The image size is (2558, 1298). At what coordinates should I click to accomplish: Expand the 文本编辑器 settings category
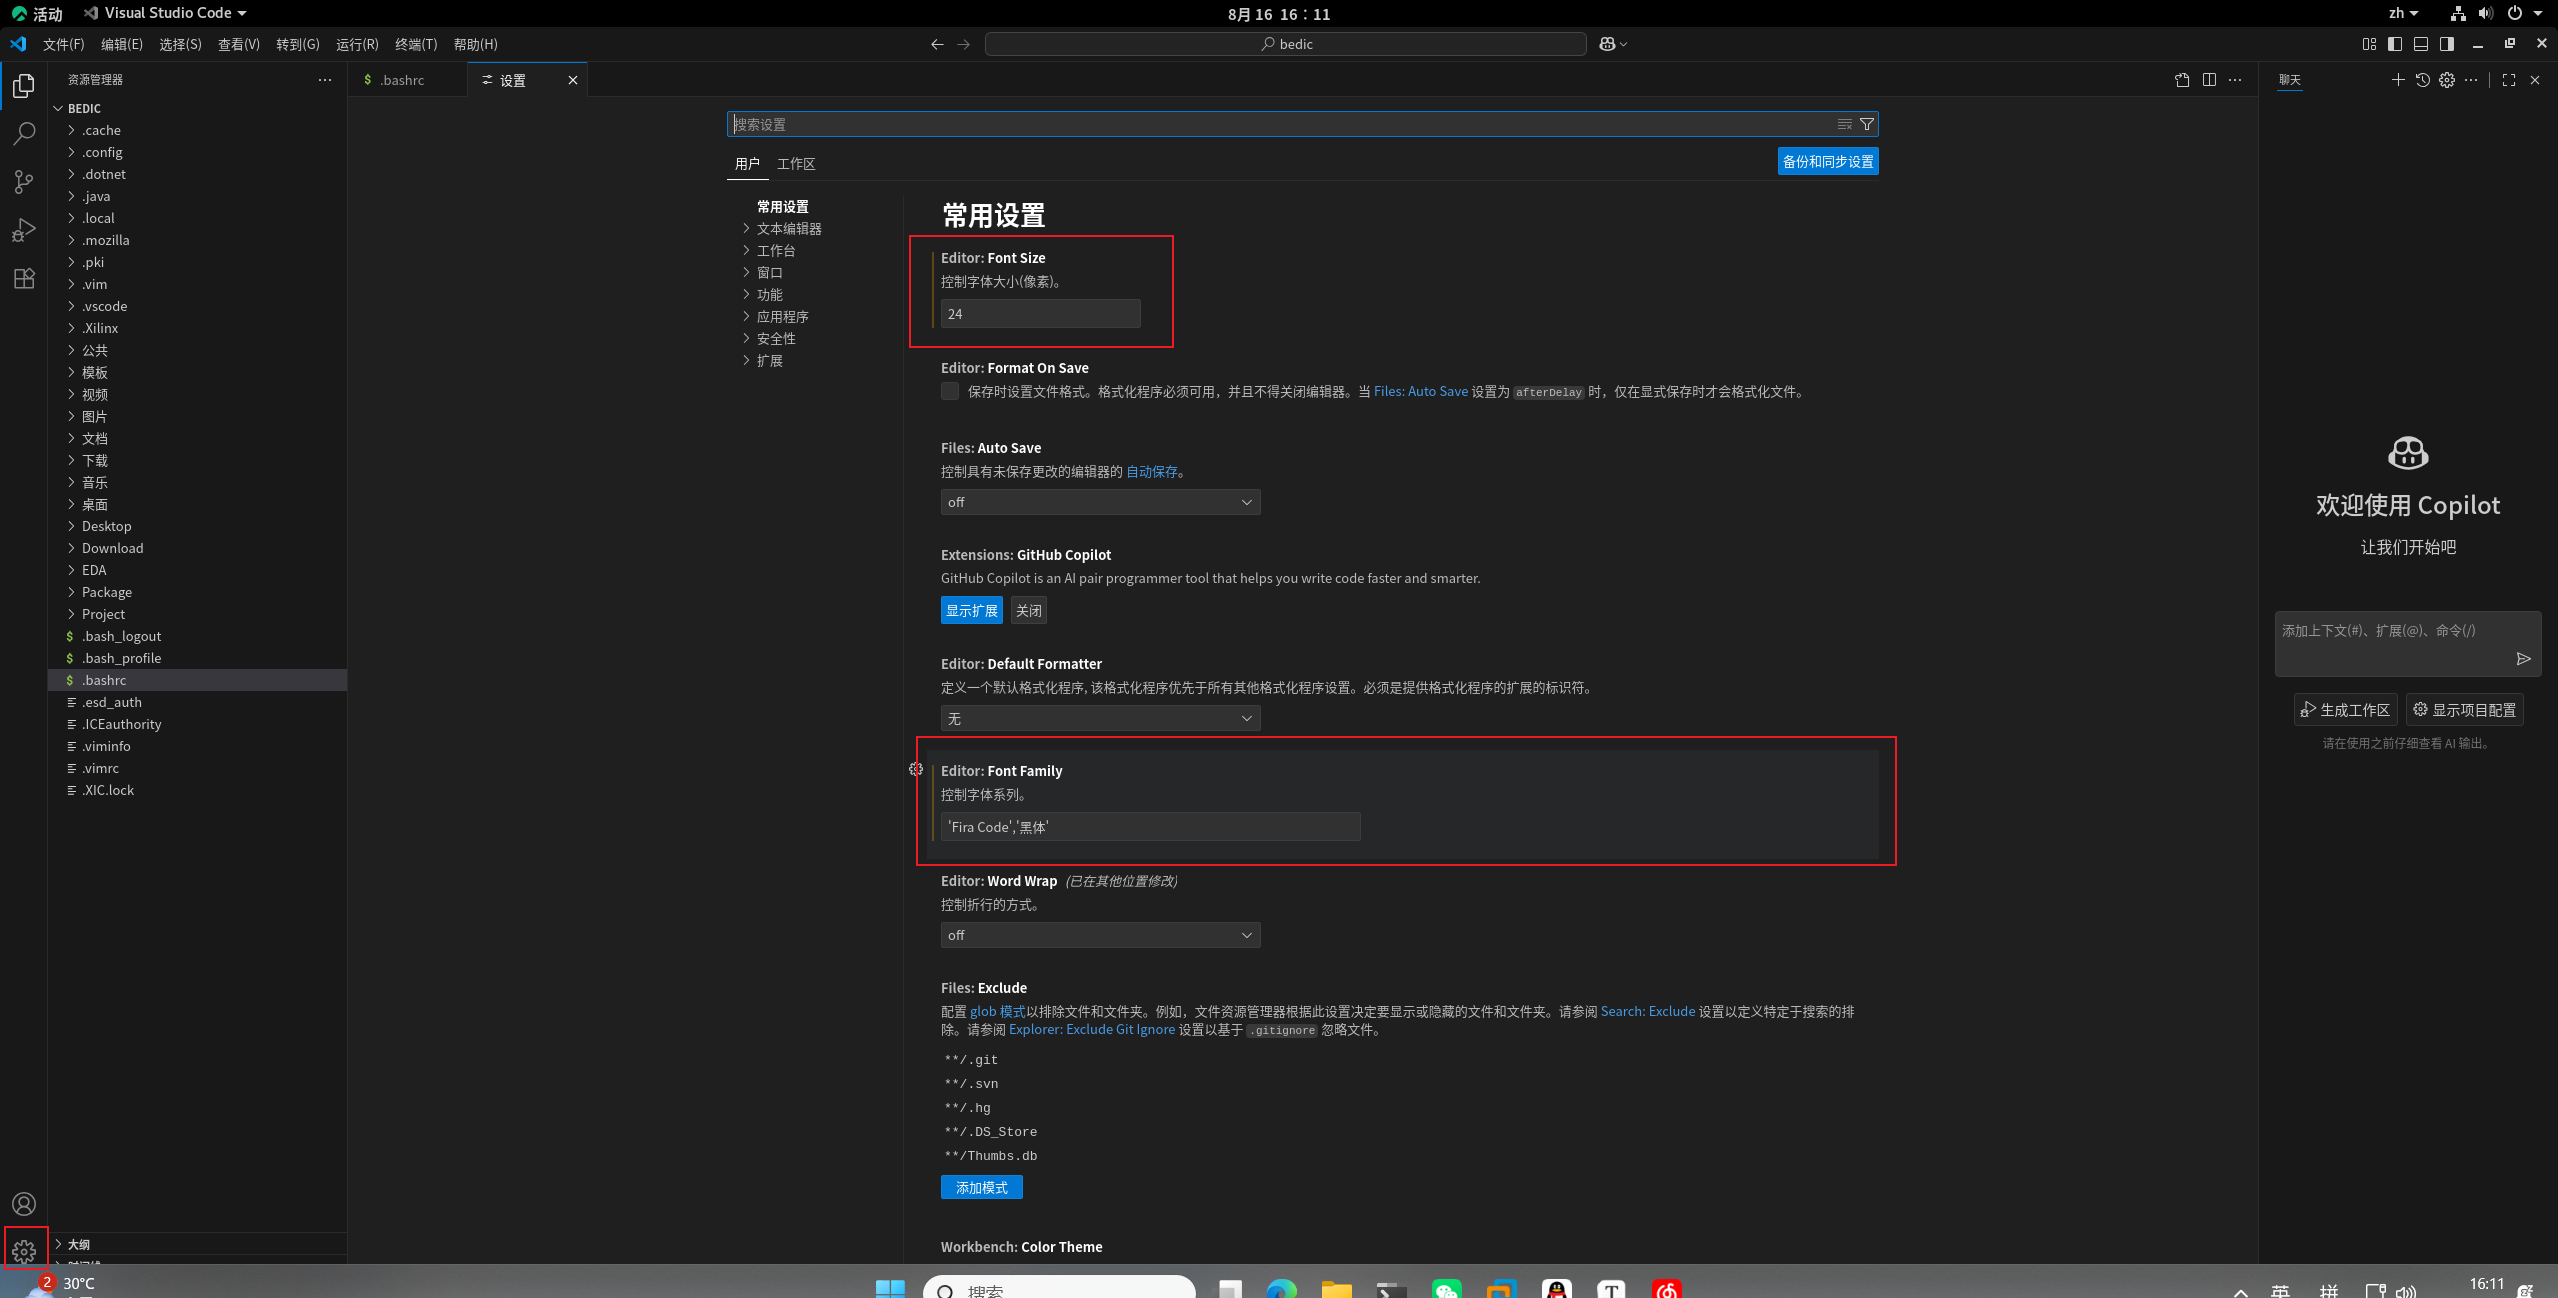789,229
